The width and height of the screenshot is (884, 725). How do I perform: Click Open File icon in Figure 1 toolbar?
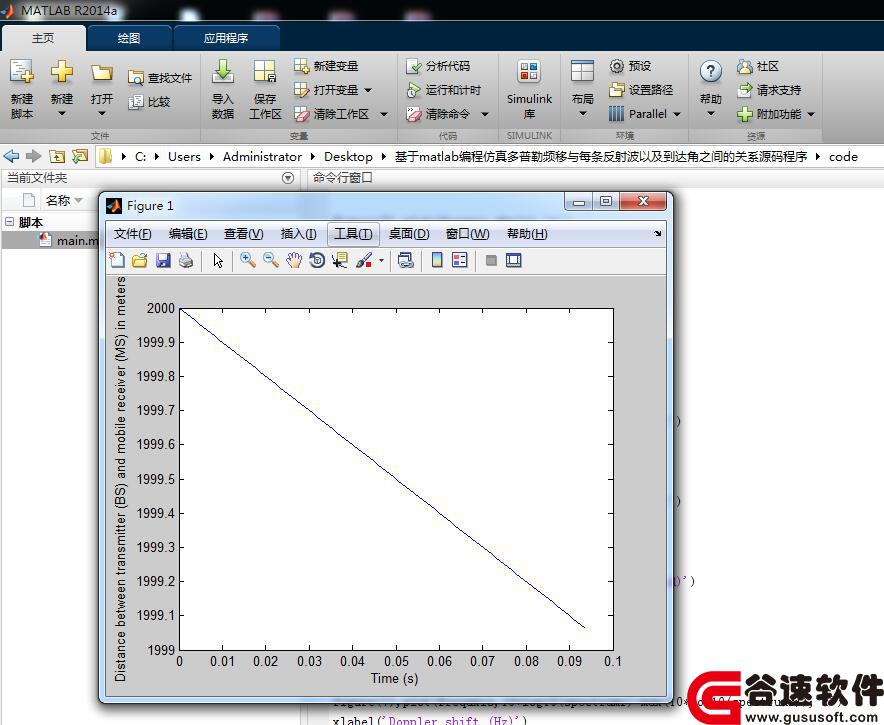tap(140, 260)
